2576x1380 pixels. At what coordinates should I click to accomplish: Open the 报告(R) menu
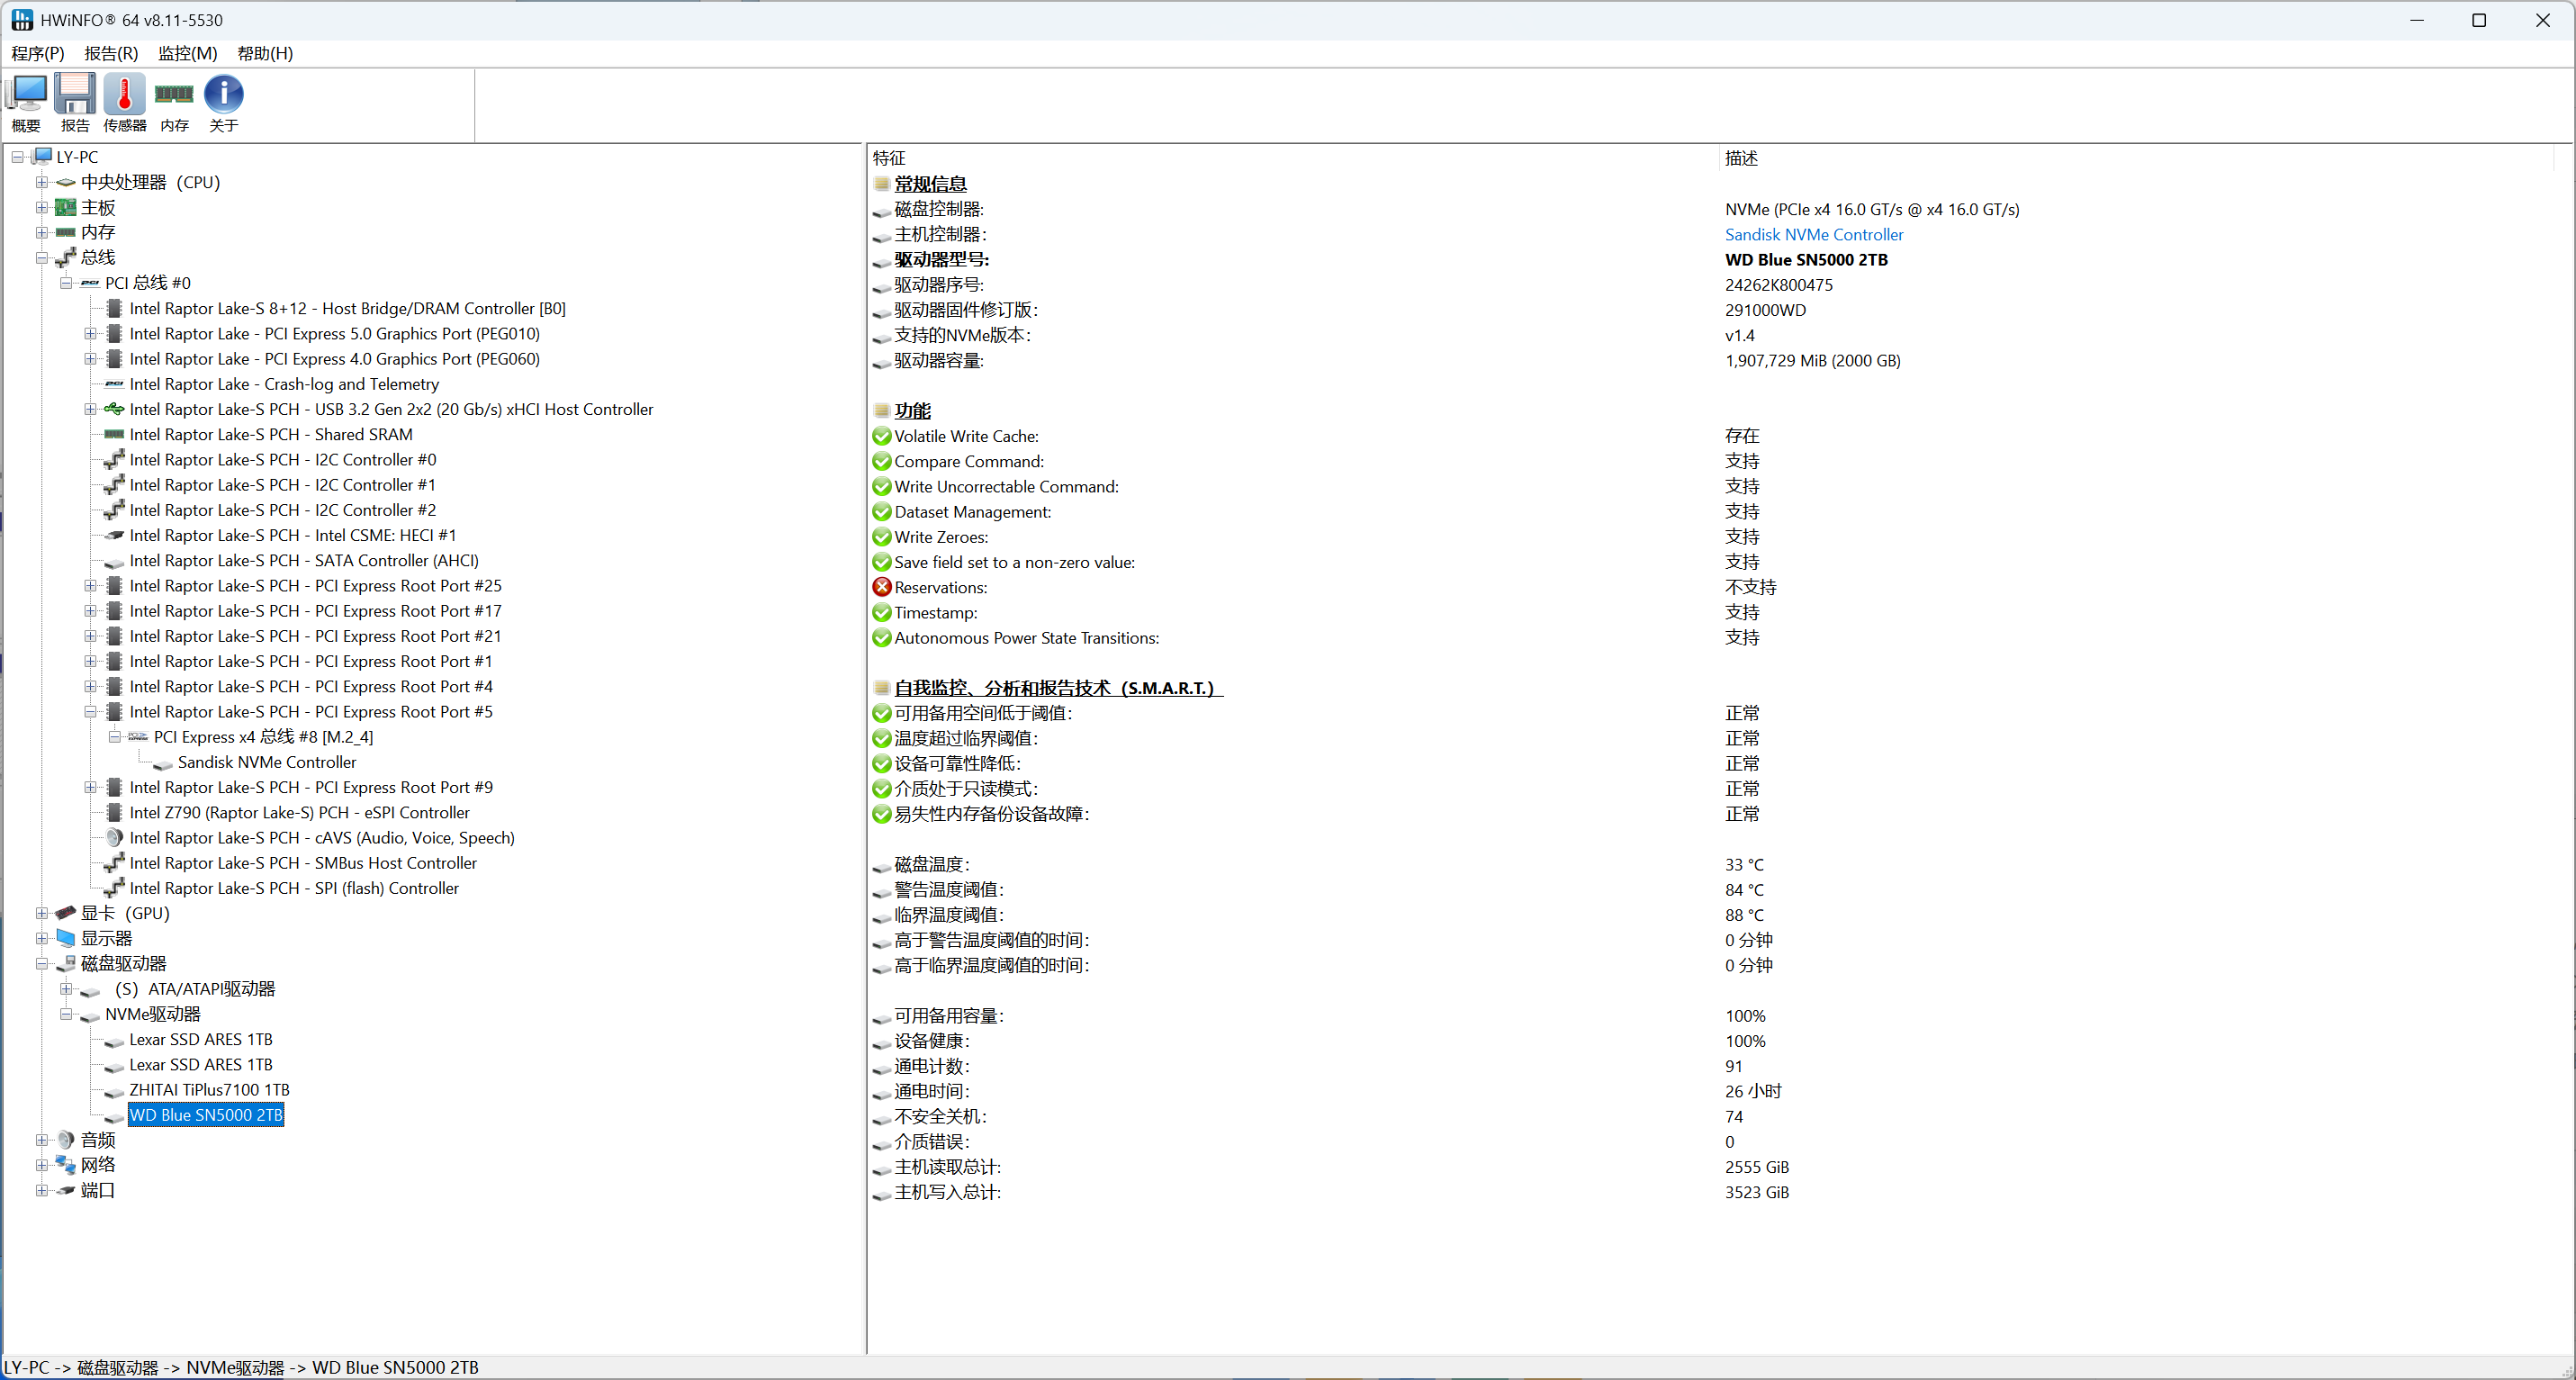(x=111, y=53)
